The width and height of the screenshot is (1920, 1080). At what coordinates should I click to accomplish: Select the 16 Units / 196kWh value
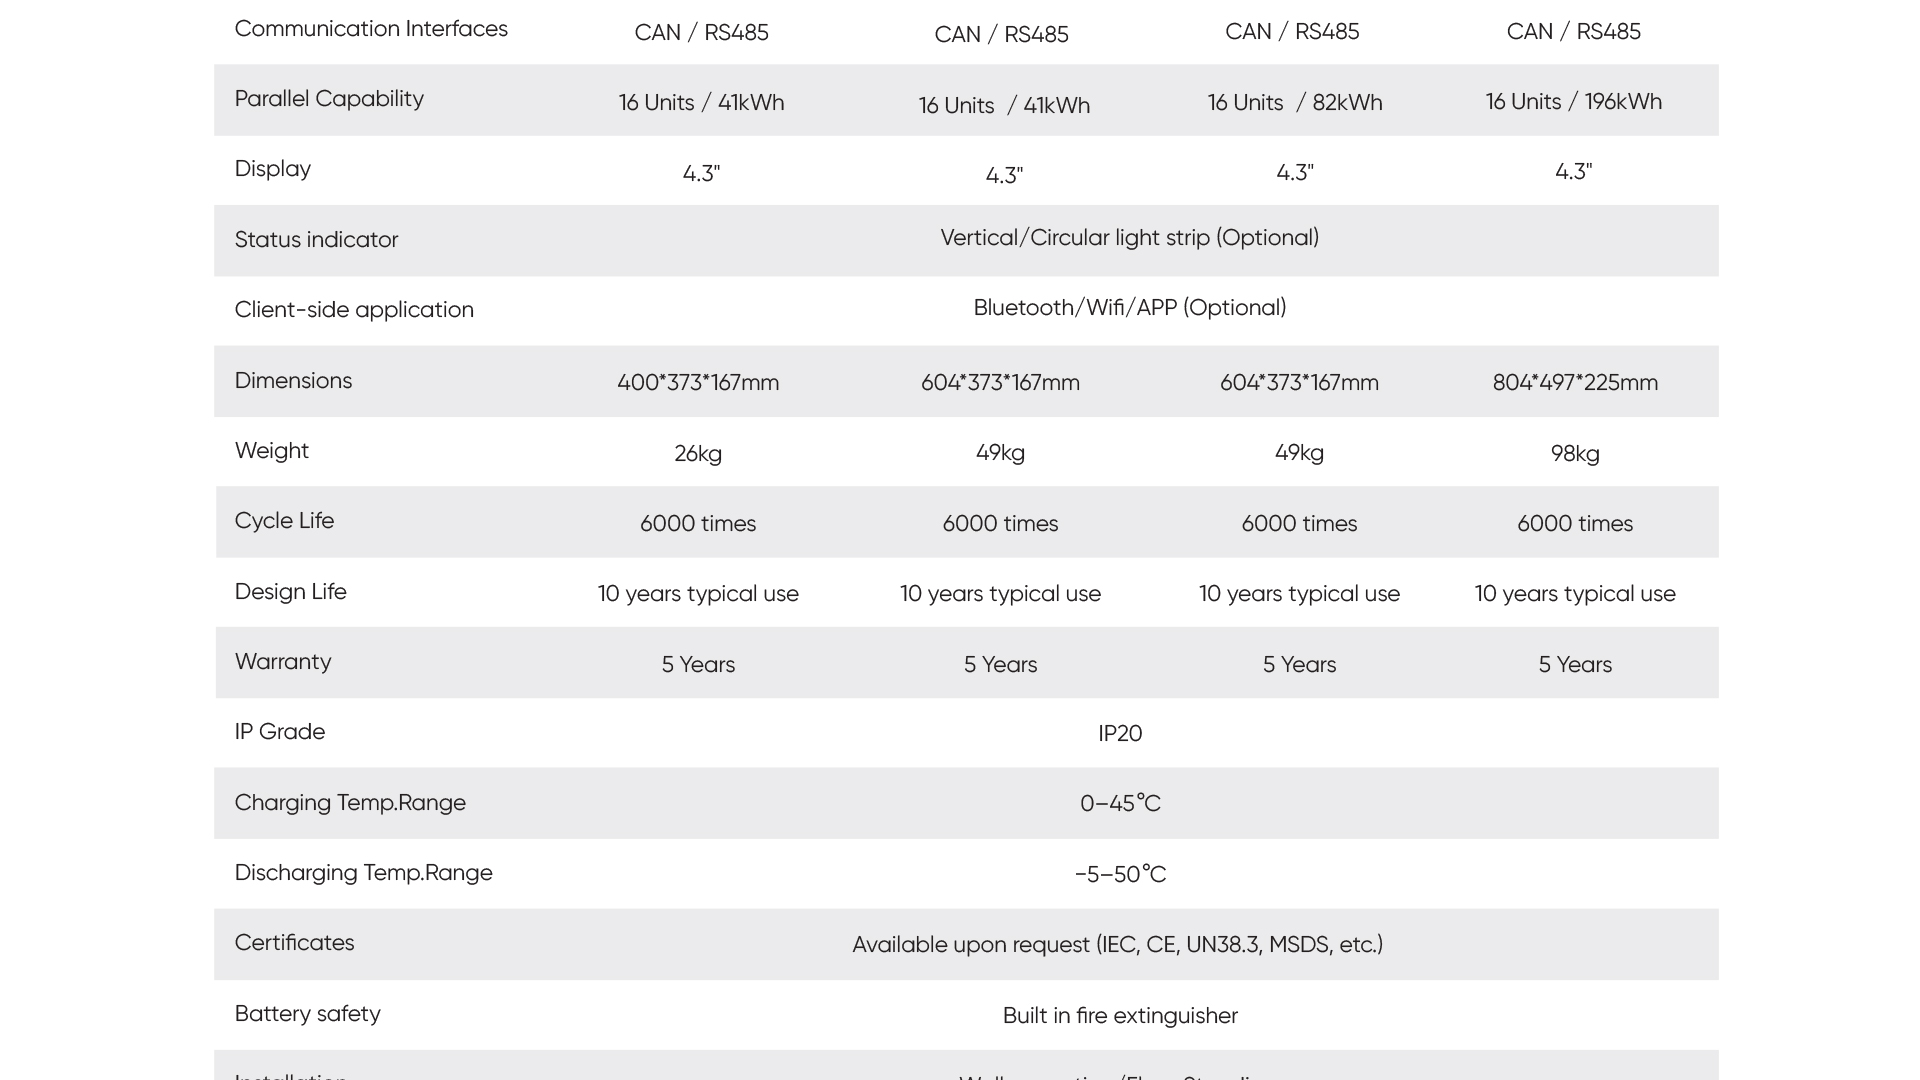click(x=1573, y=102)
